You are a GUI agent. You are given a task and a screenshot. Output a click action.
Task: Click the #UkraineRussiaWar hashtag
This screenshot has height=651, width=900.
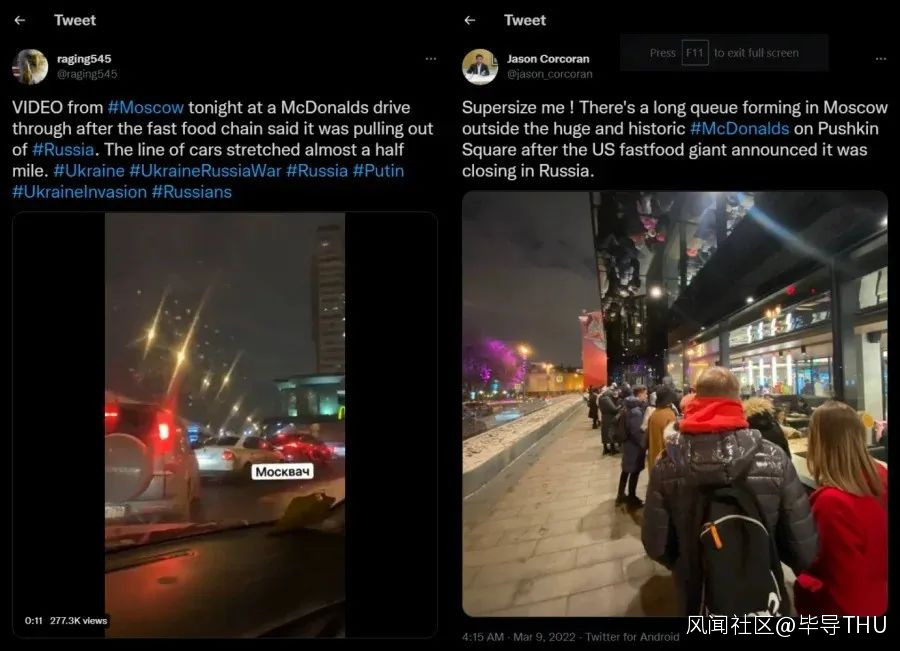(x=205, y=171)
